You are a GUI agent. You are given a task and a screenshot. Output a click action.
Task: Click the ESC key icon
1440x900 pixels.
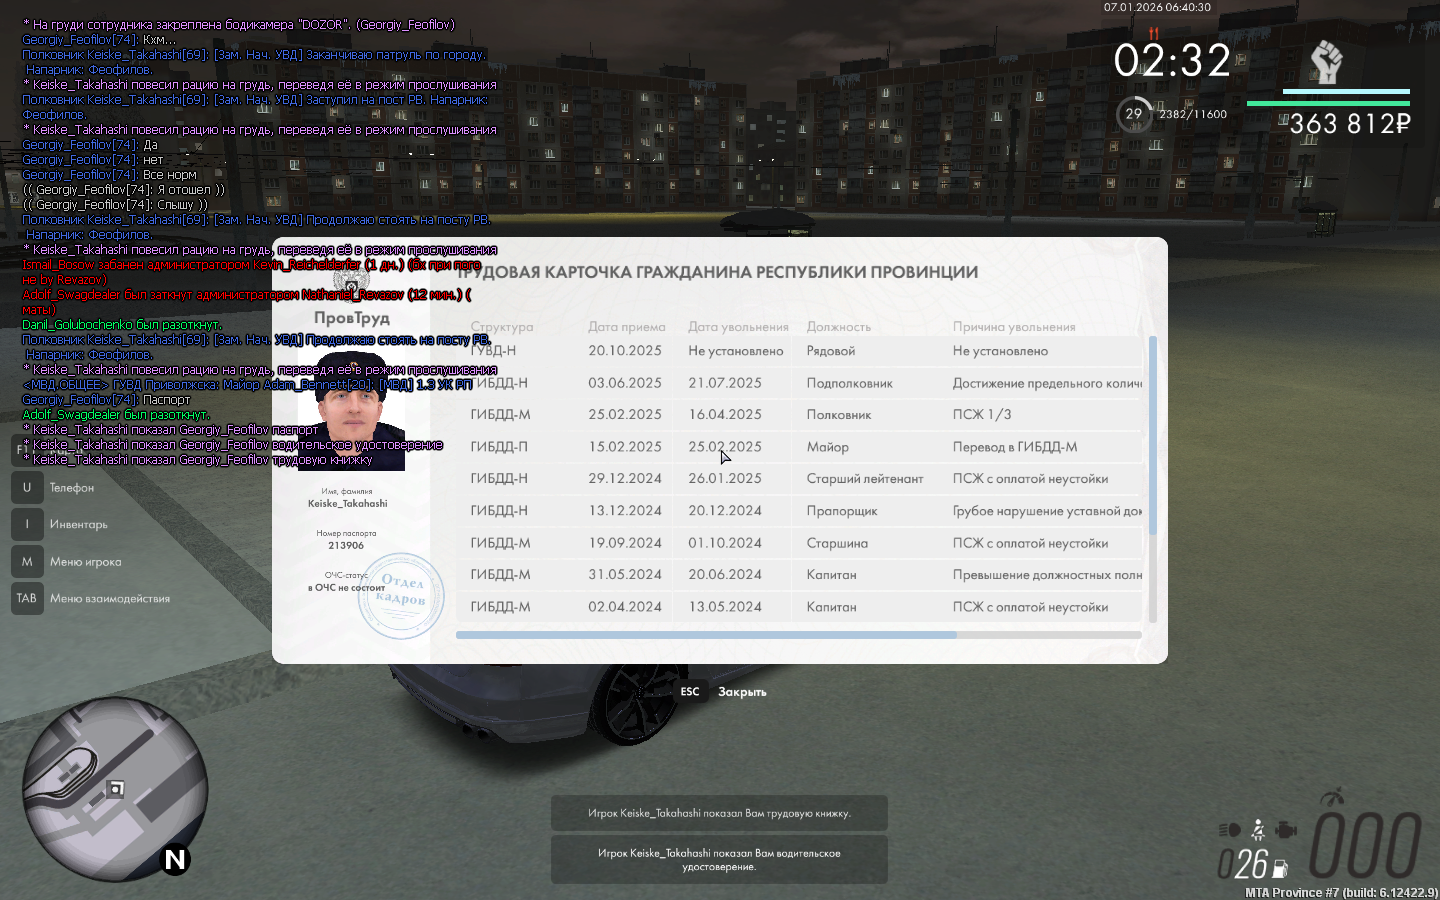click(x=690, y=692)
